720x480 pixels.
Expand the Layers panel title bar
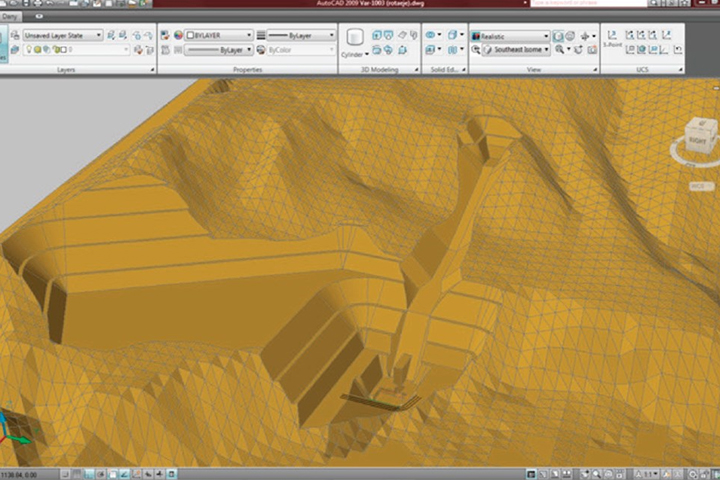tap(66, 70)
